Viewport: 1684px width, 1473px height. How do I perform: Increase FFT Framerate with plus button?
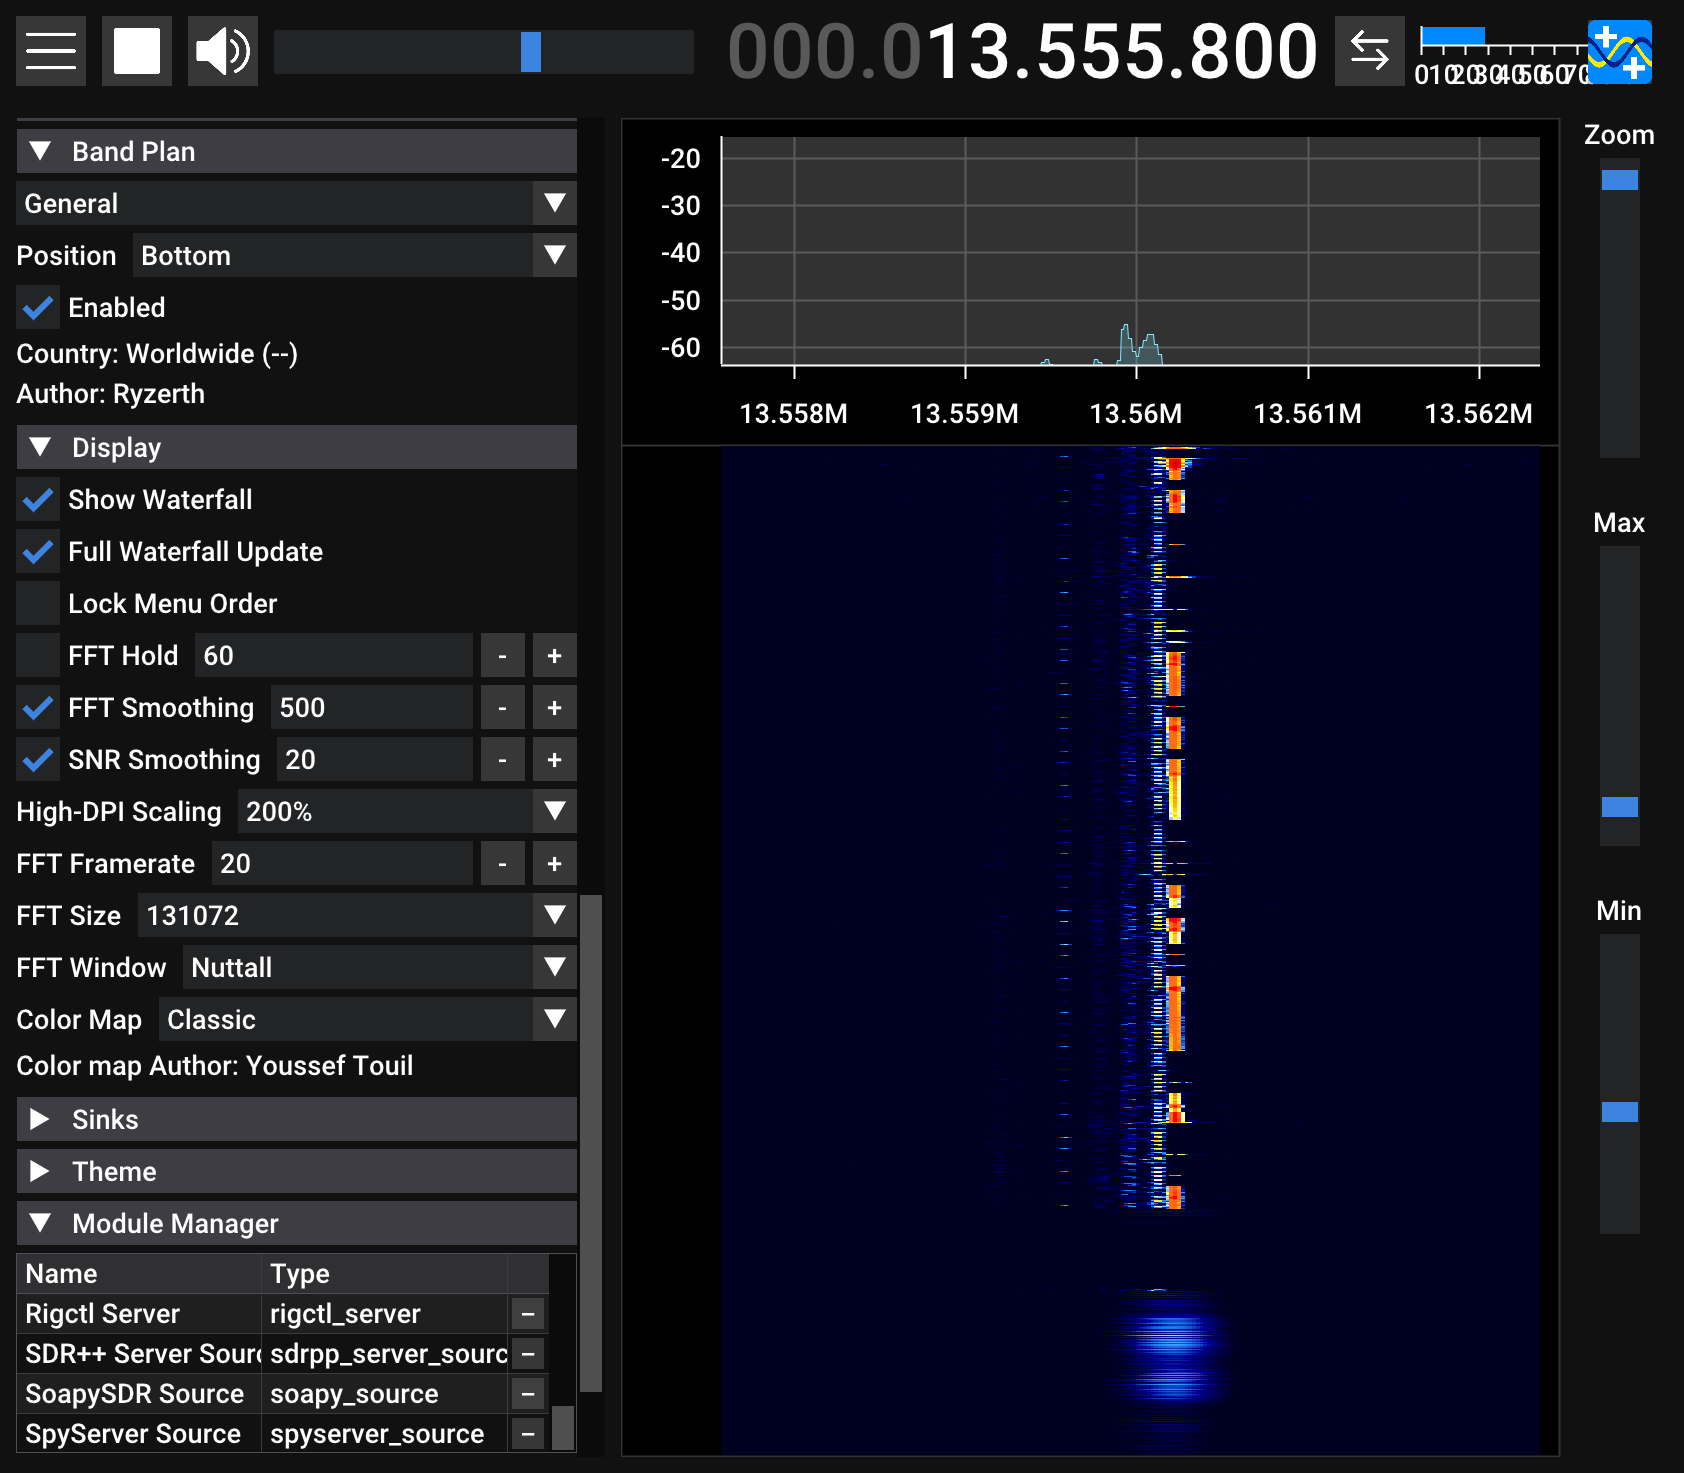pyautogui.click(x=555, y=863)
